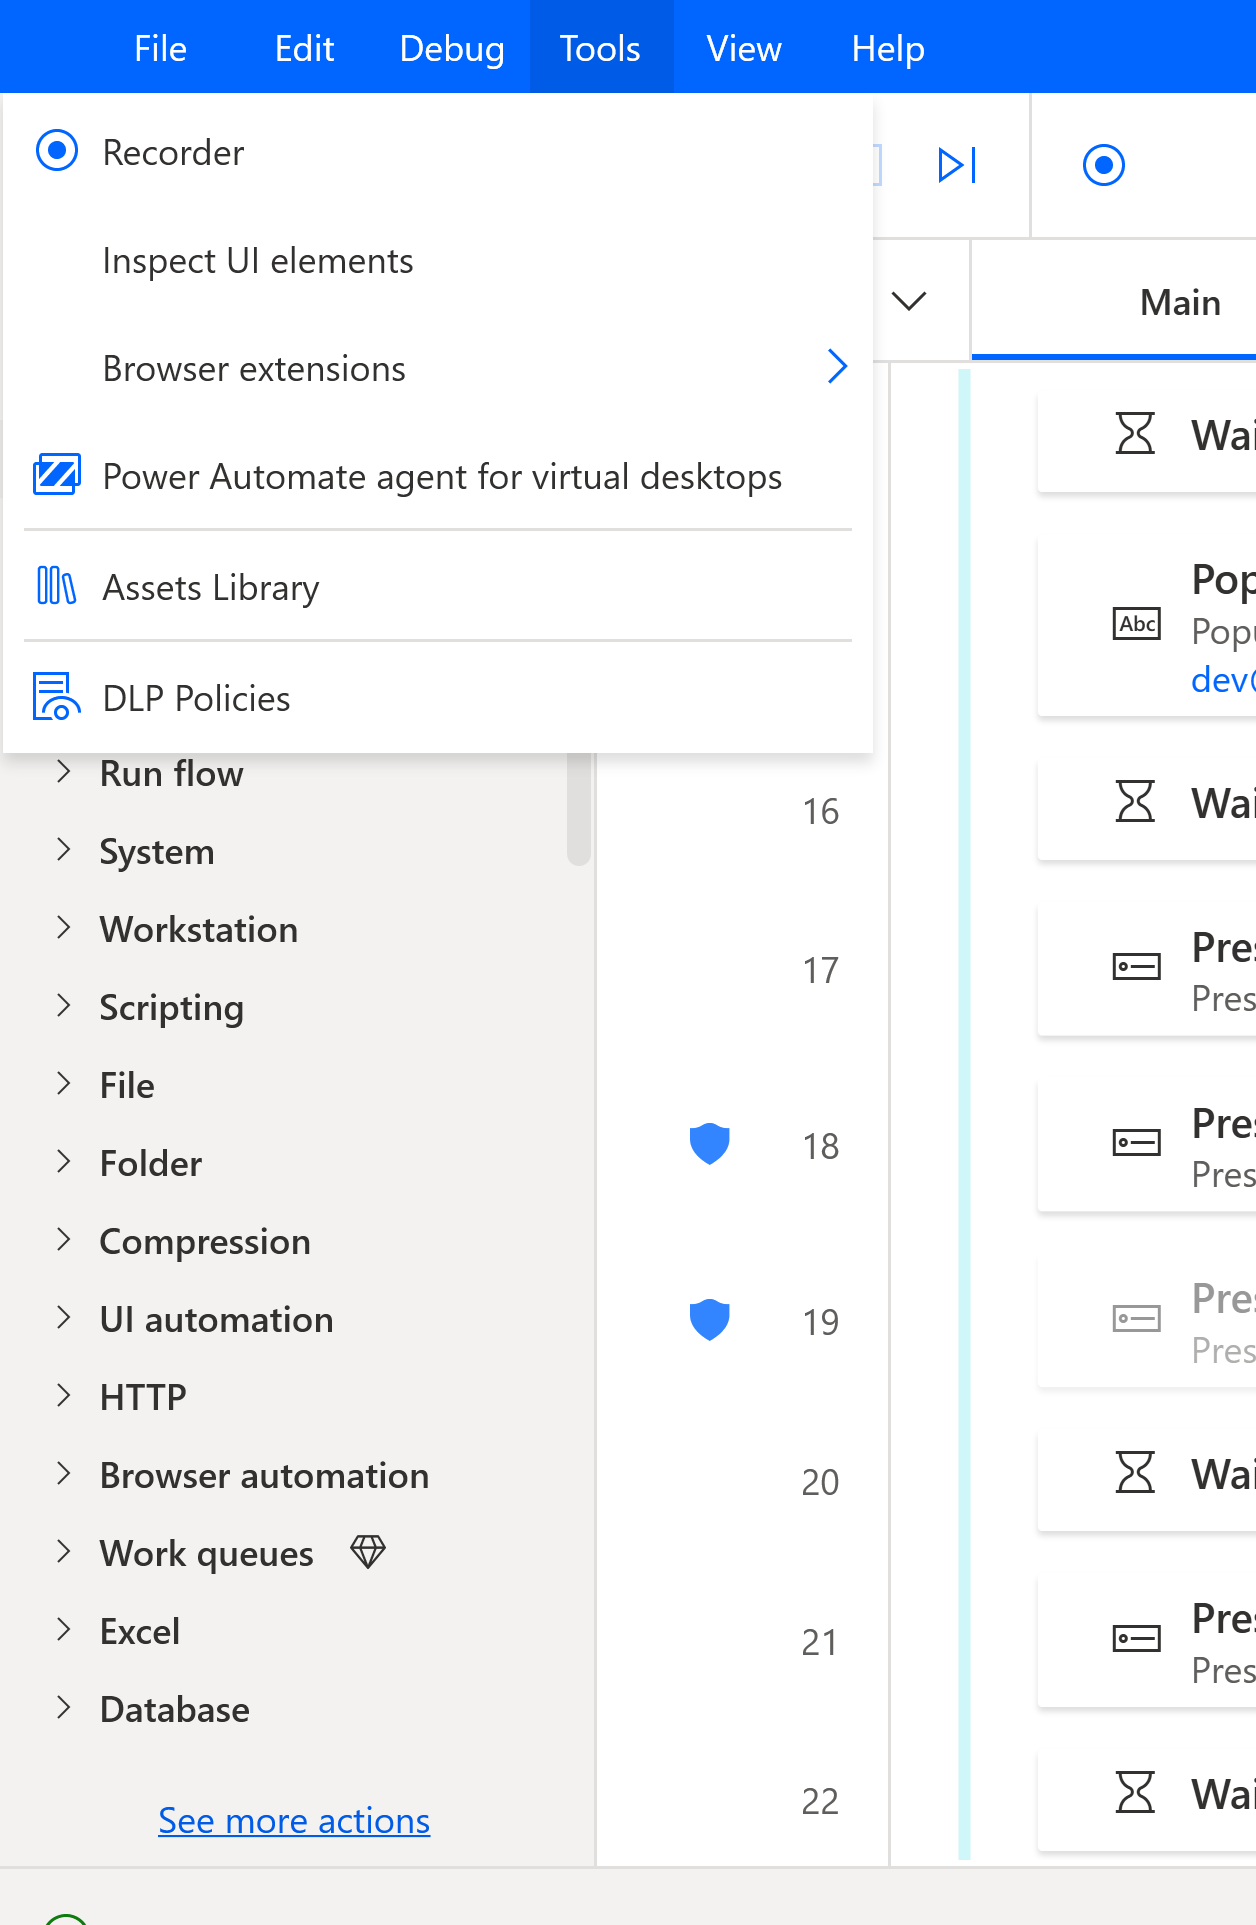Click the actions pane scrollbar thumb
The image size is (1256, 1925).
point(578,808)
